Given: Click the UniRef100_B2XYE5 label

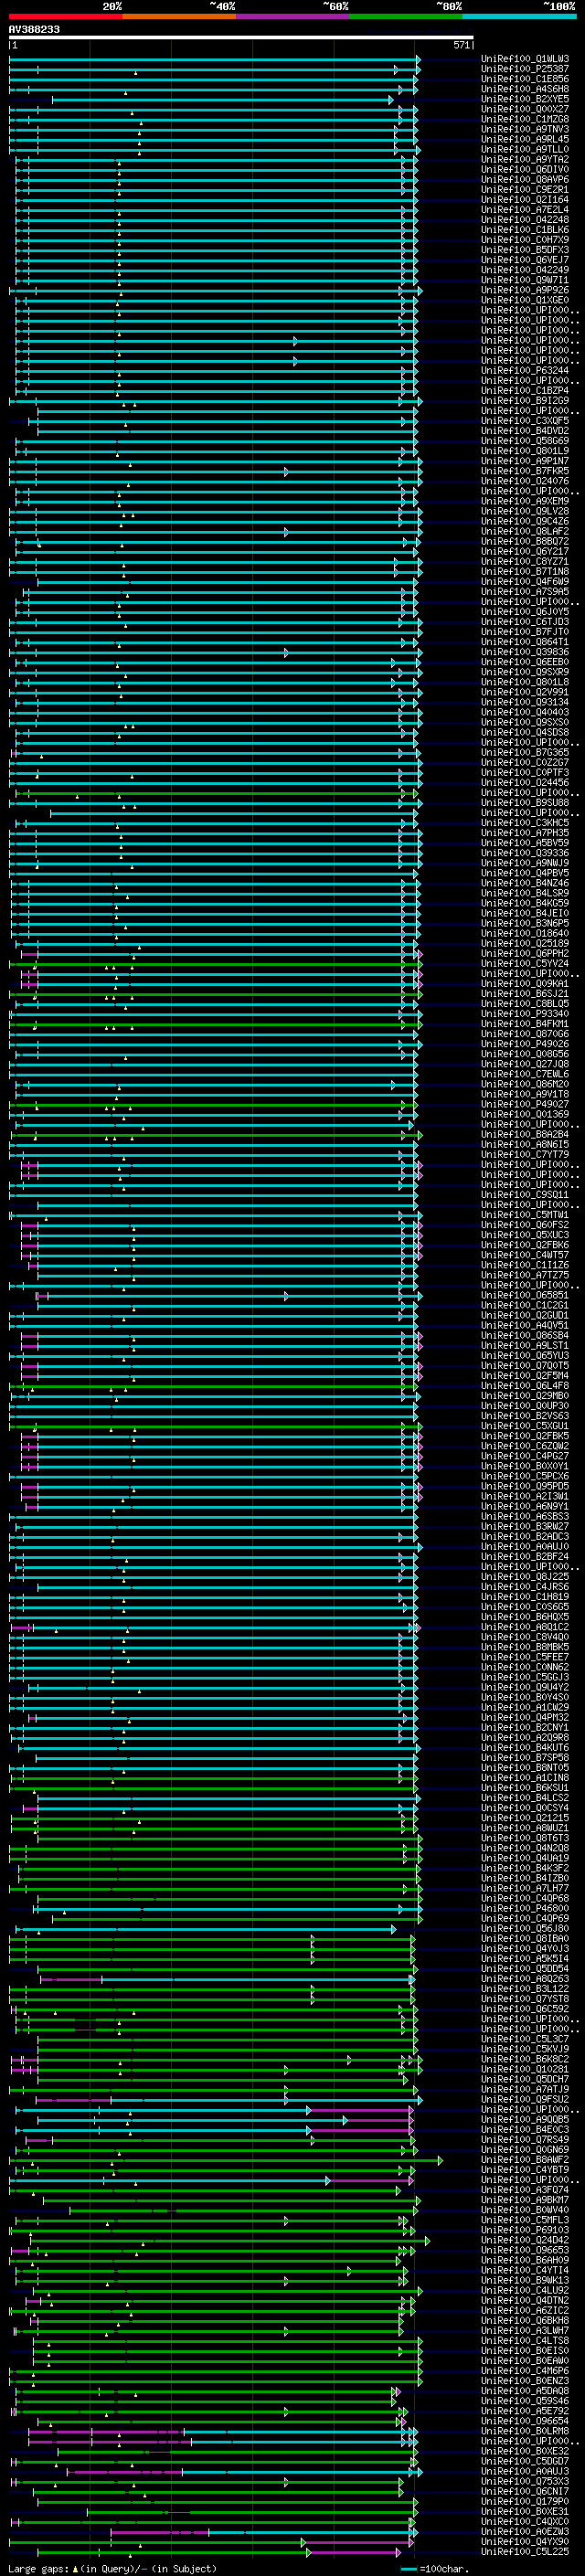Looking at the screenshot, I should [524, 99].
